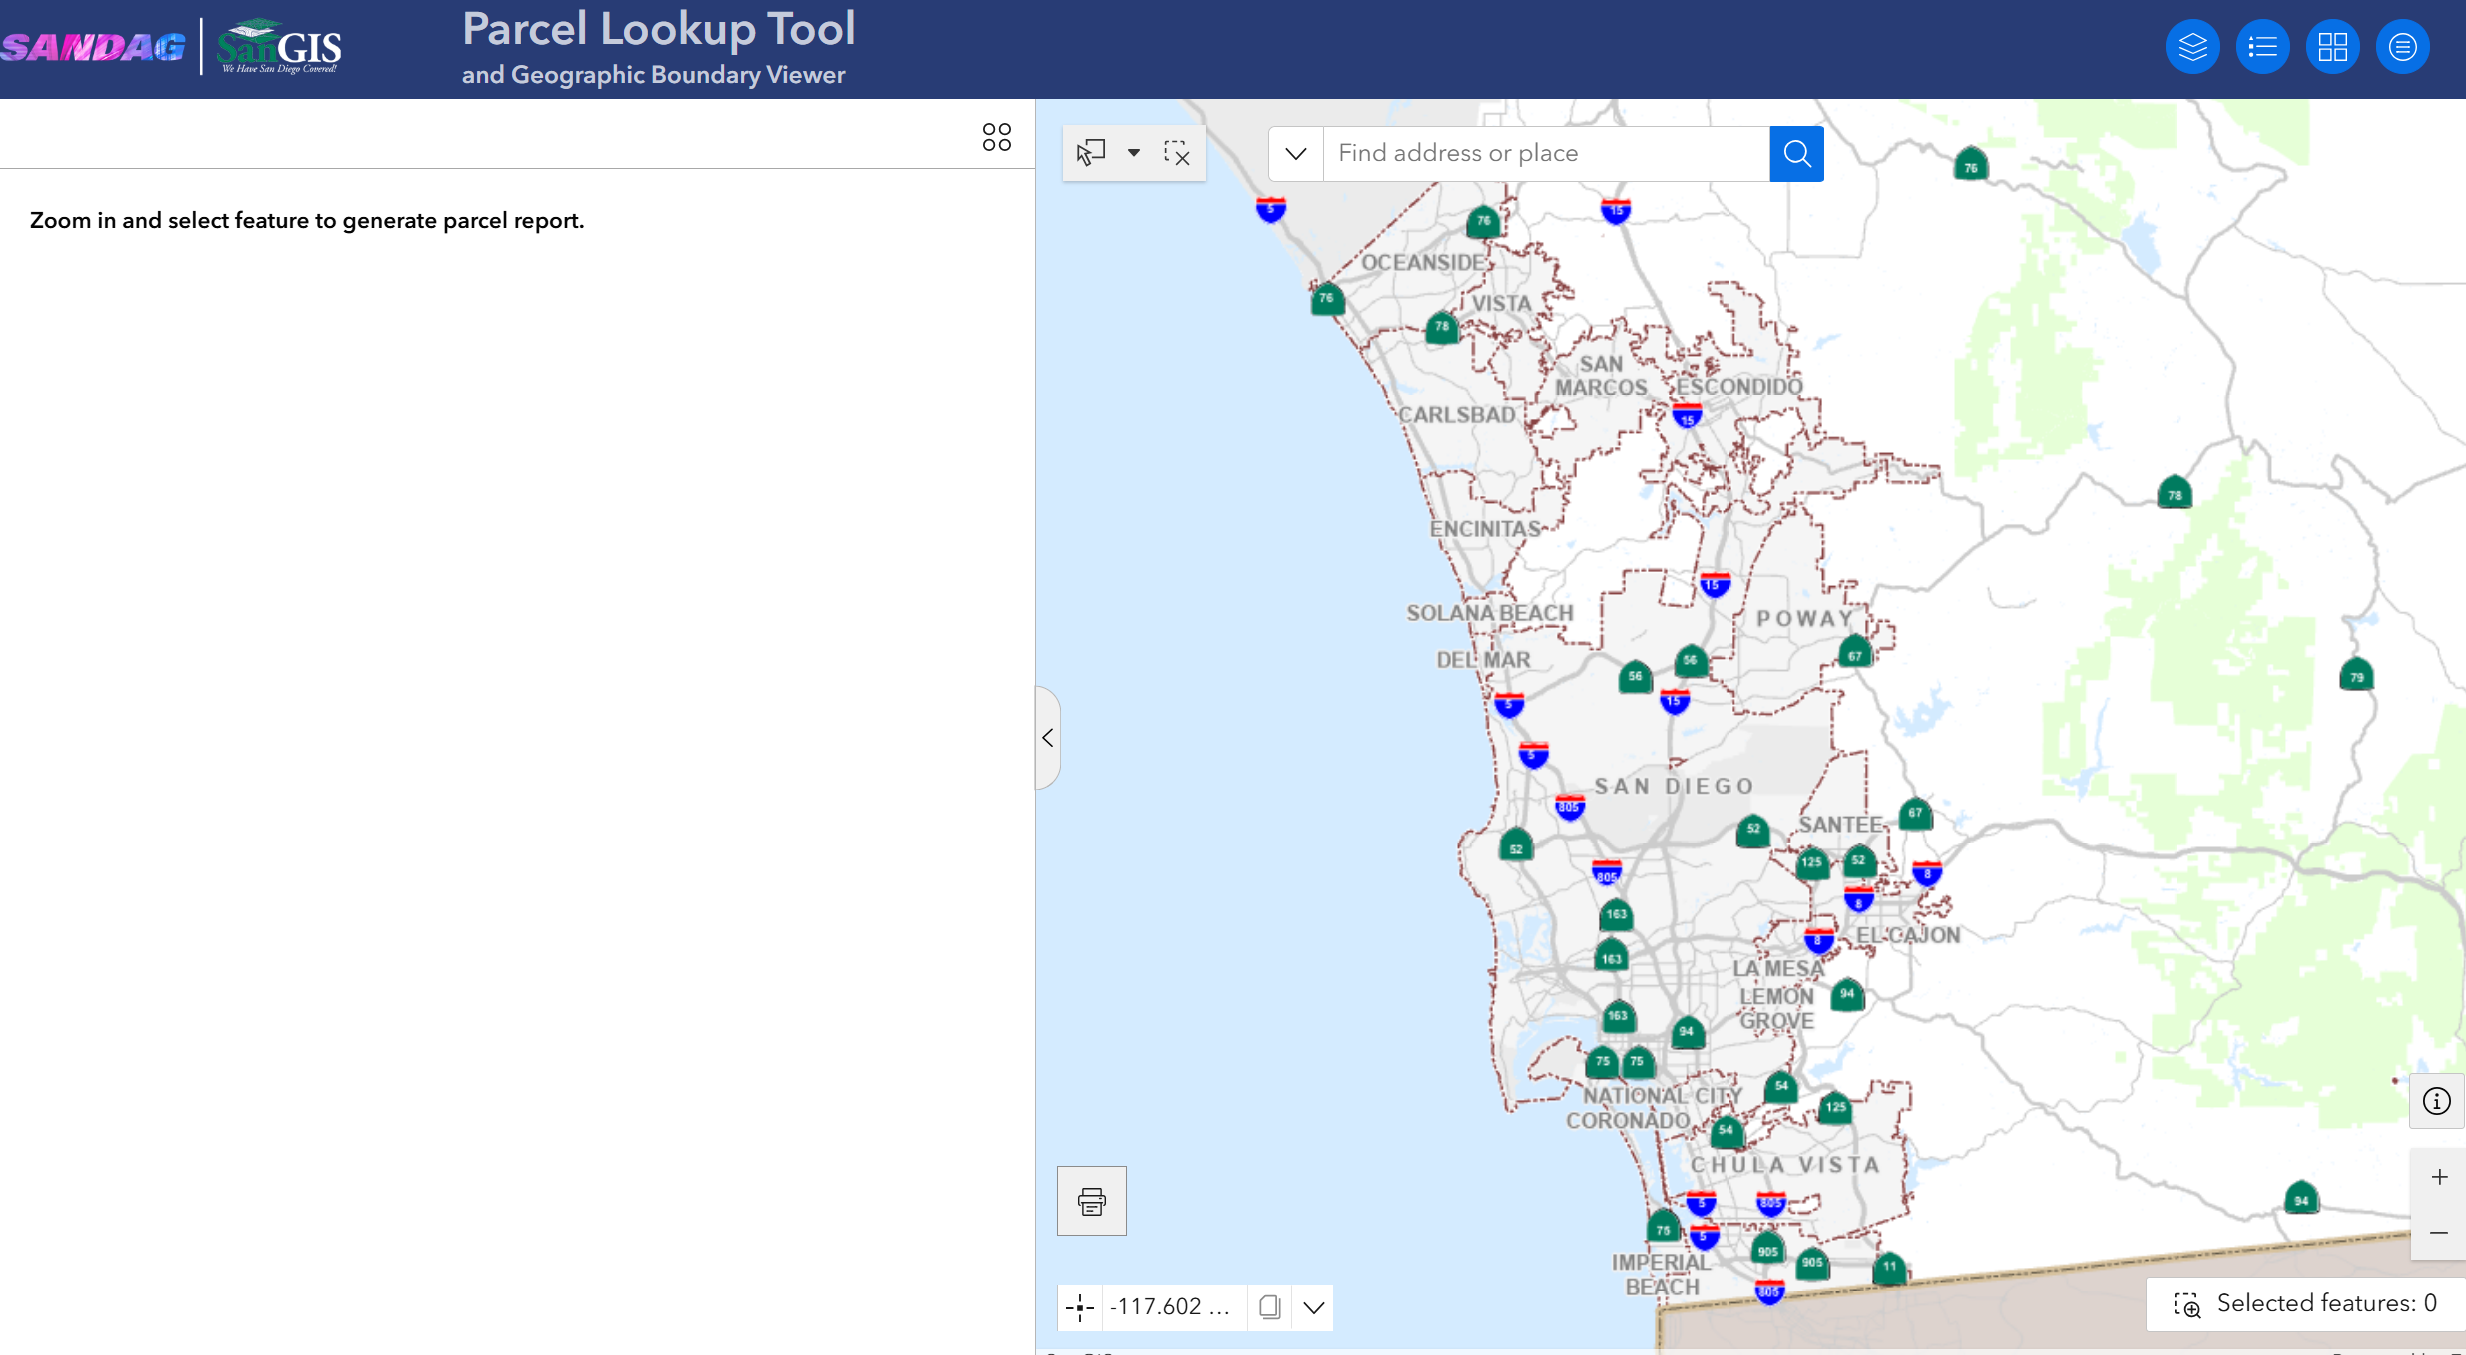Open the four-circle panel menu
The height and width of the screenshot is (1355, 2466).
(x=996, y=137)
